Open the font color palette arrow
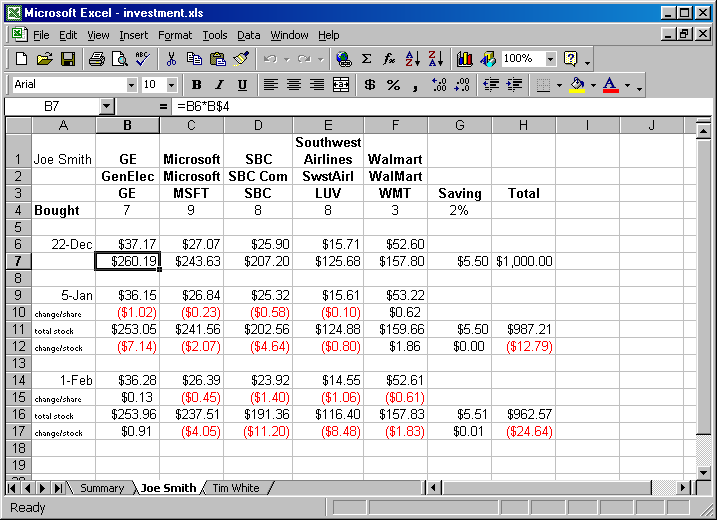717x520 pixels. [627, 85]
